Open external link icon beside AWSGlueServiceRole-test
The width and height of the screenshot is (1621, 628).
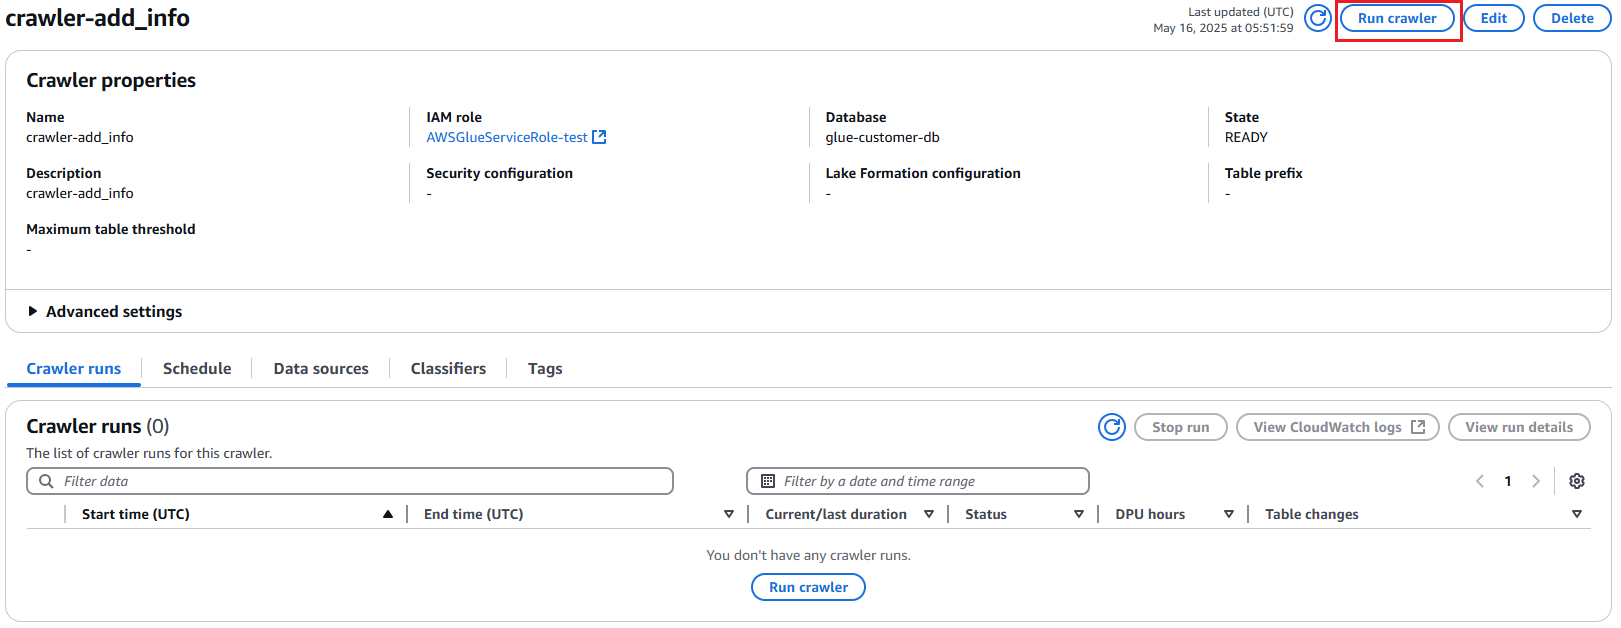coord(599,137)
